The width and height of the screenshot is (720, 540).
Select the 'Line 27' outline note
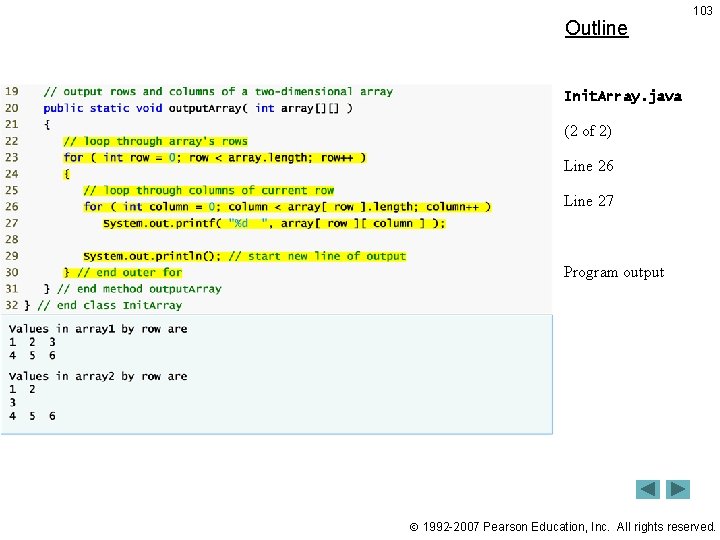click(x=588, y=201)
